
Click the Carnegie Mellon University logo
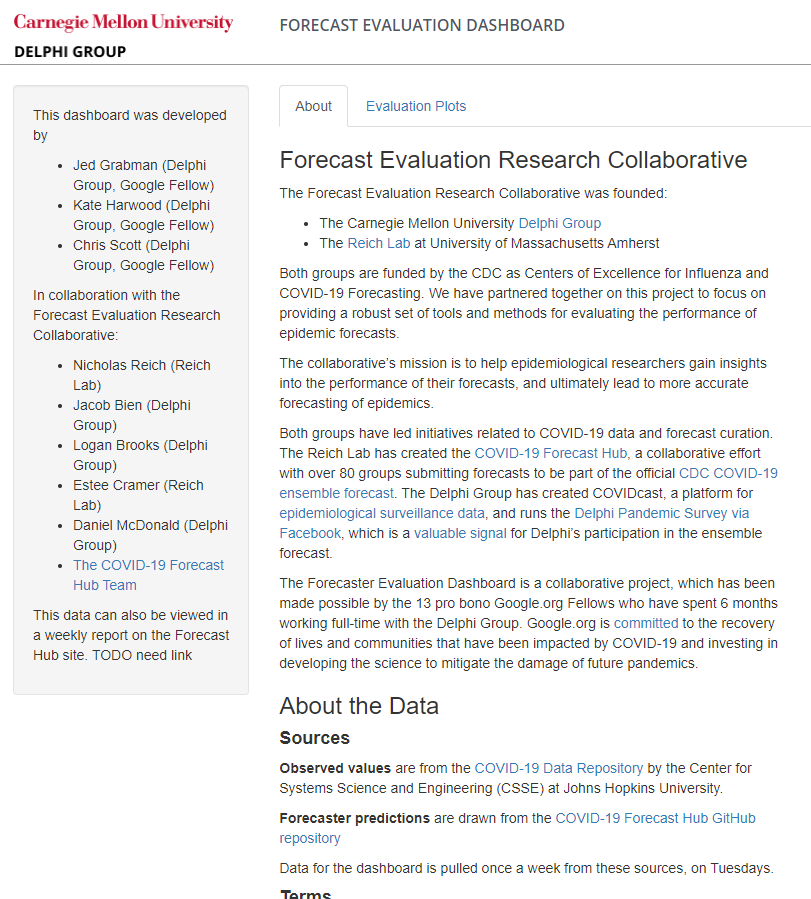pos(123,23)
